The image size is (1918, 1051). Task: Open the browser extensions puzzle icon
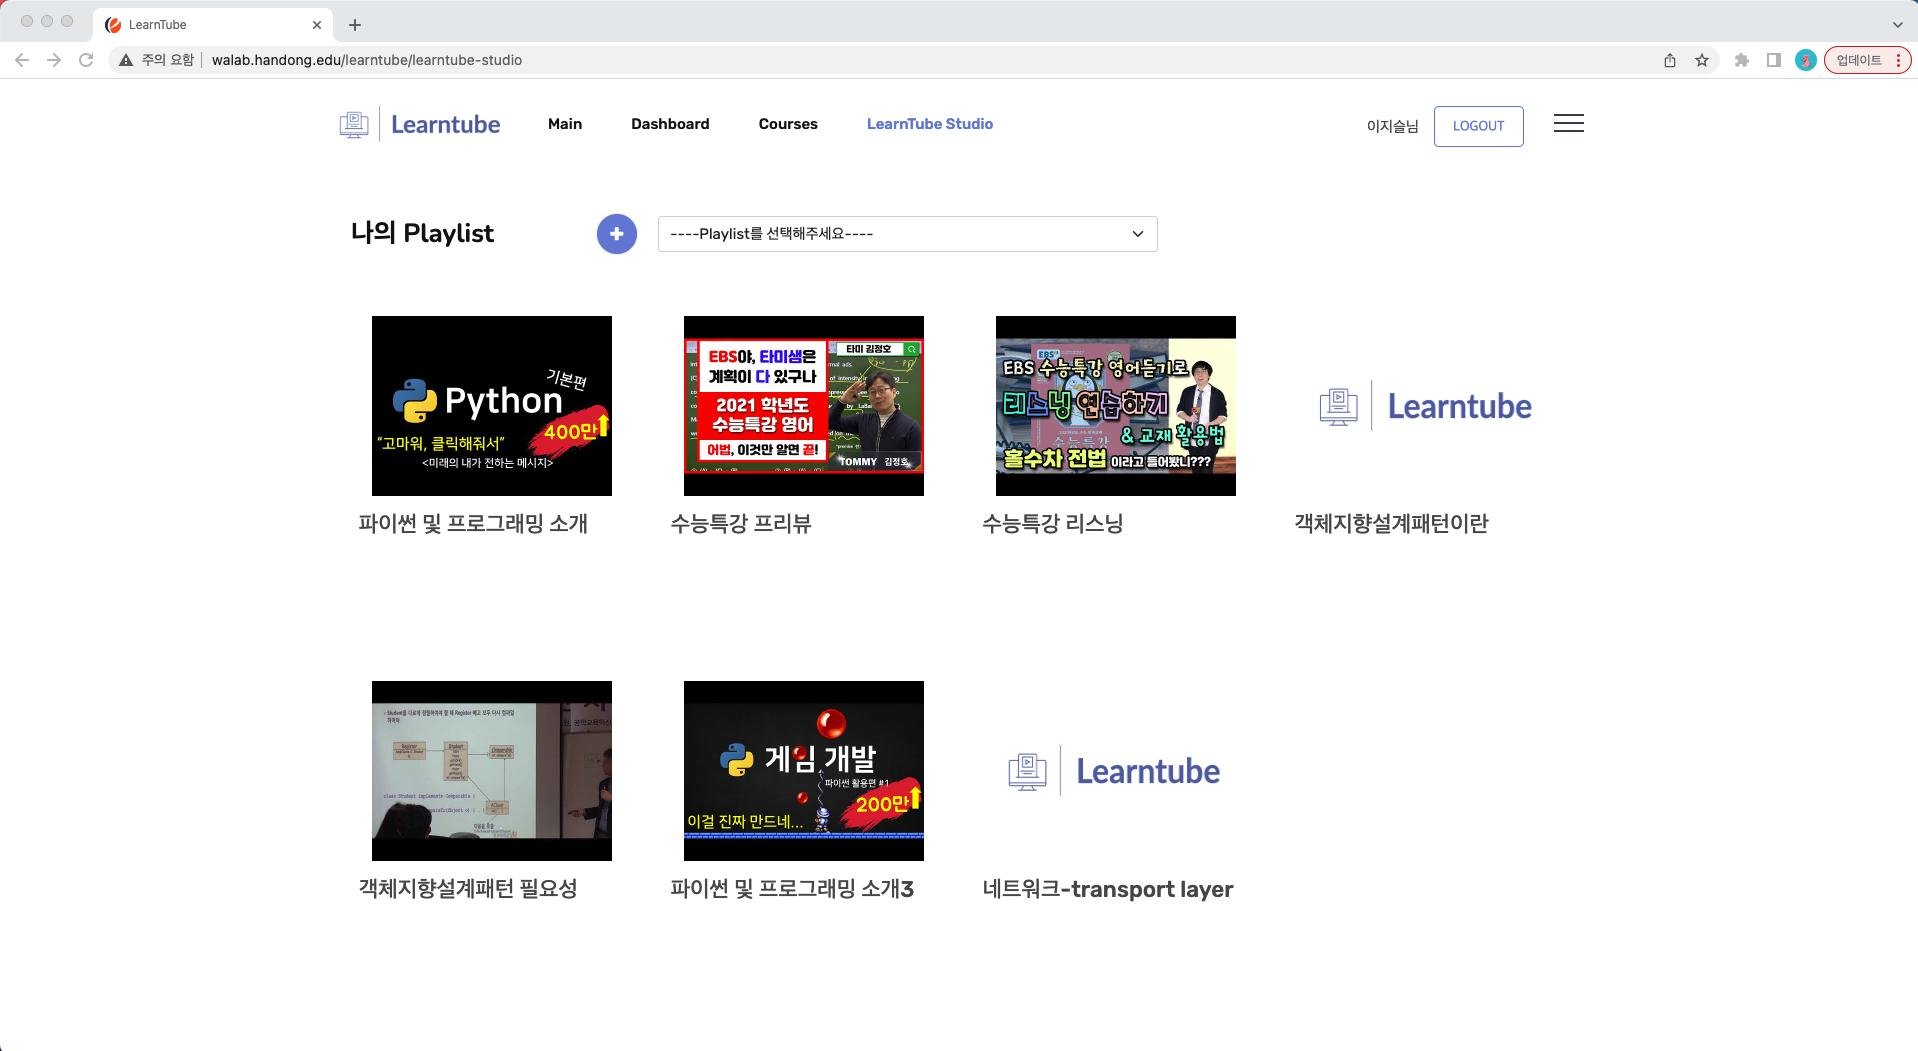(x=1742, y=60)
